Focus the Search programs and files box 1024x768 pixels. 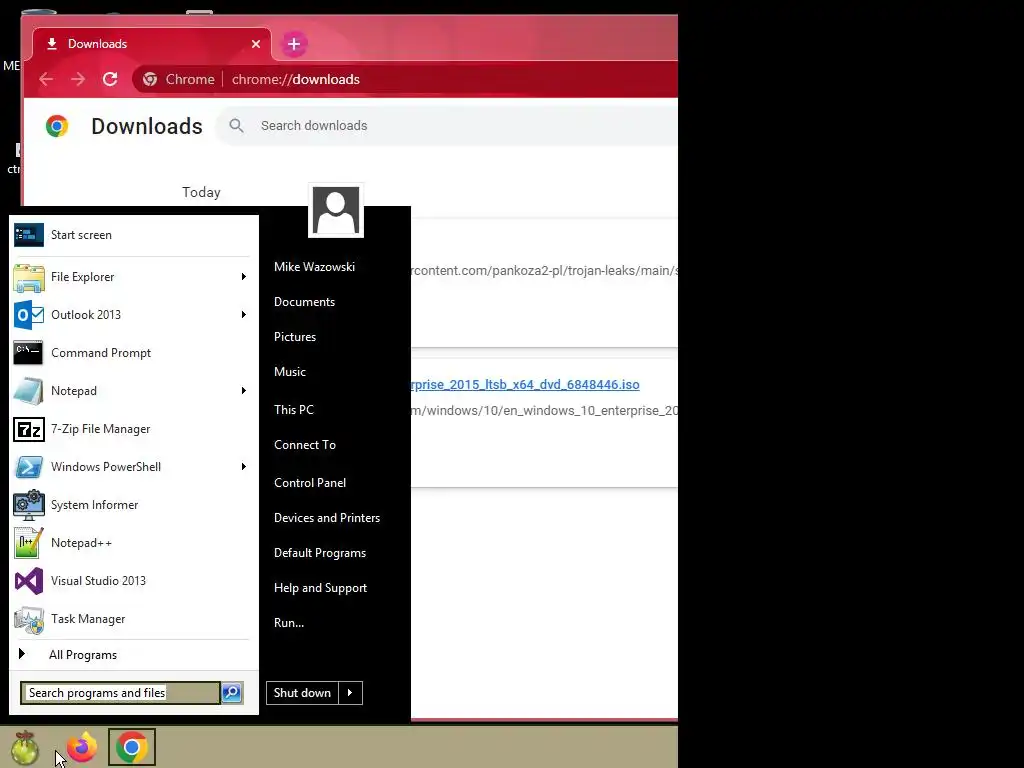click(x=120, y=693)
